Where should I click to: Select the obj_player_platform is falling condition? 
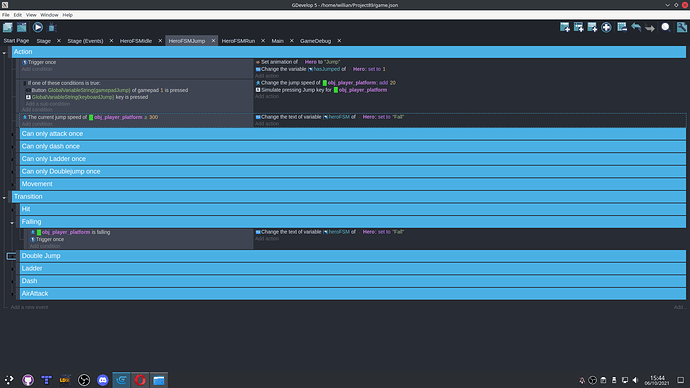70,232
